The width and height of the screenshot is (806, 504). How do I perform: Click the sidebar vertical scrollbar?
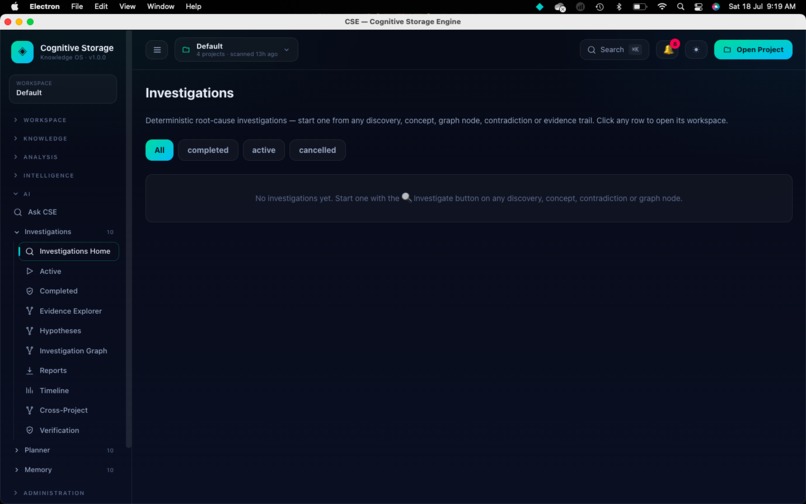(129, 239)
